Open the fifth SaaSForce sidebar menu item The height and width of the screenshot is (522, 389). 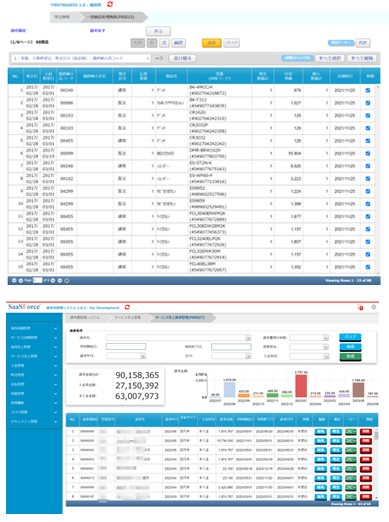click(x=34, y=365)
